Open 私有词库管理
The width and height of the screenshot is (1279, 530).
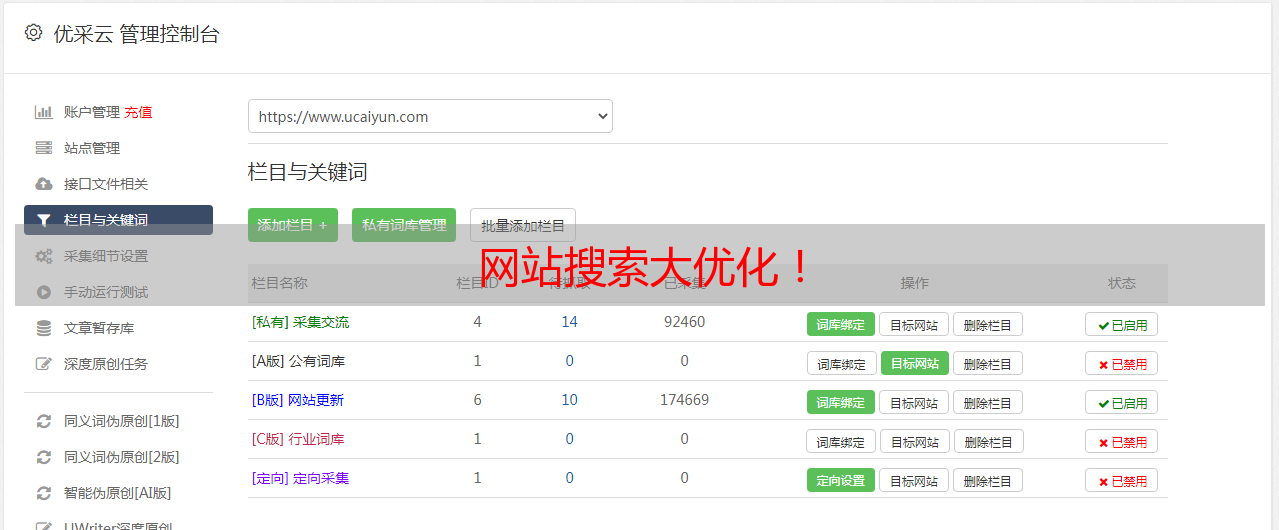[x=404, y=225]
